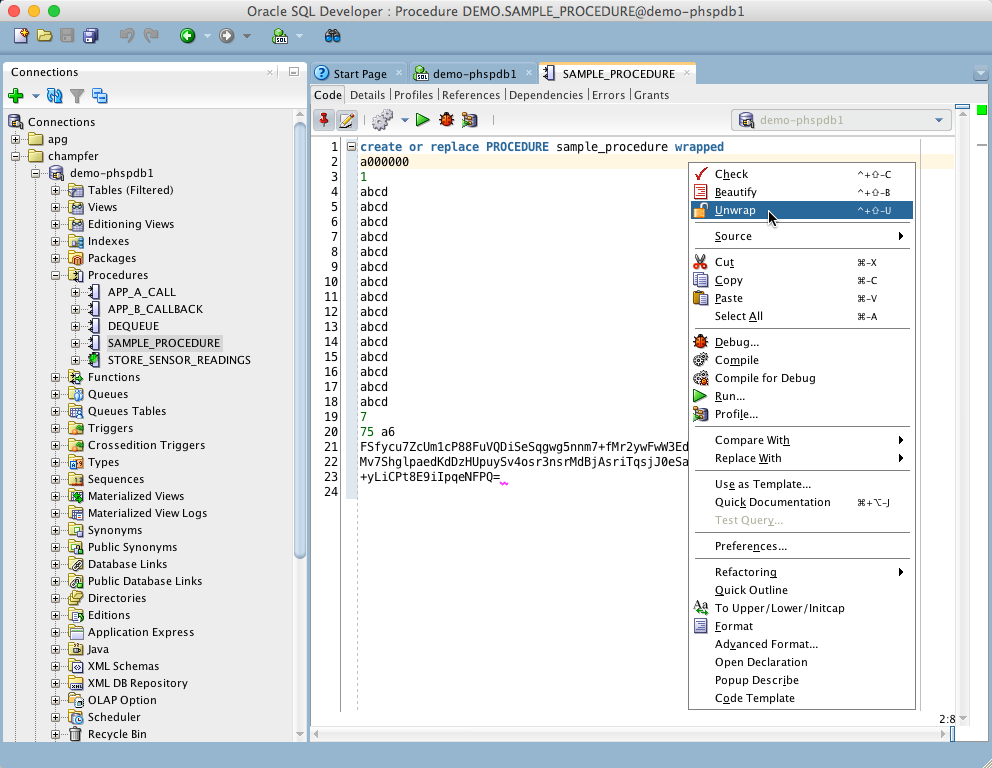Open the Errors sub-tab
Image resolution: width=992 pixels, height=768 pixels.
click(609, 95)
